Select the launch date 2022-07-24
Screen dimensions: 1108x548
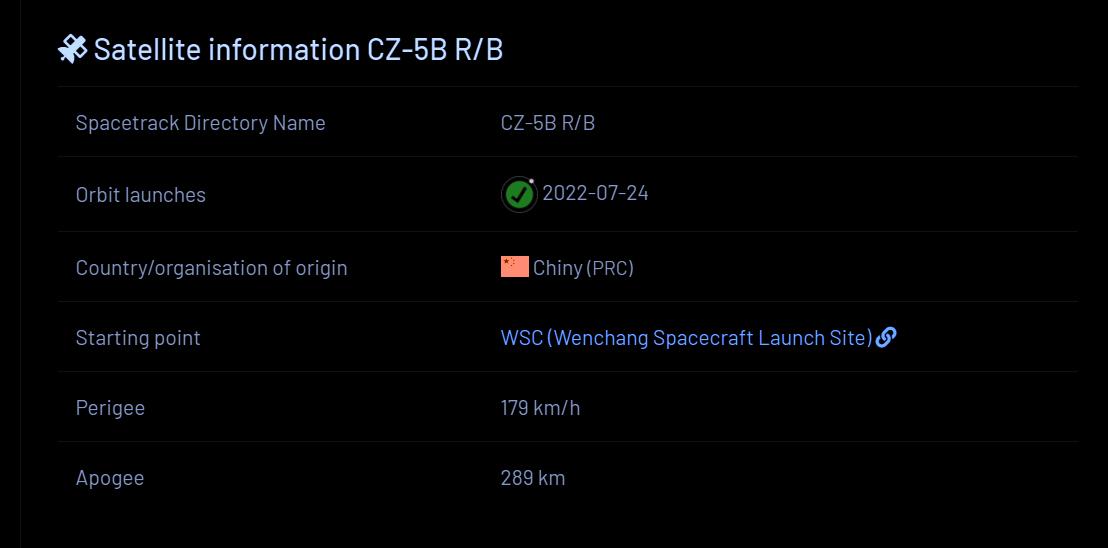595,193
